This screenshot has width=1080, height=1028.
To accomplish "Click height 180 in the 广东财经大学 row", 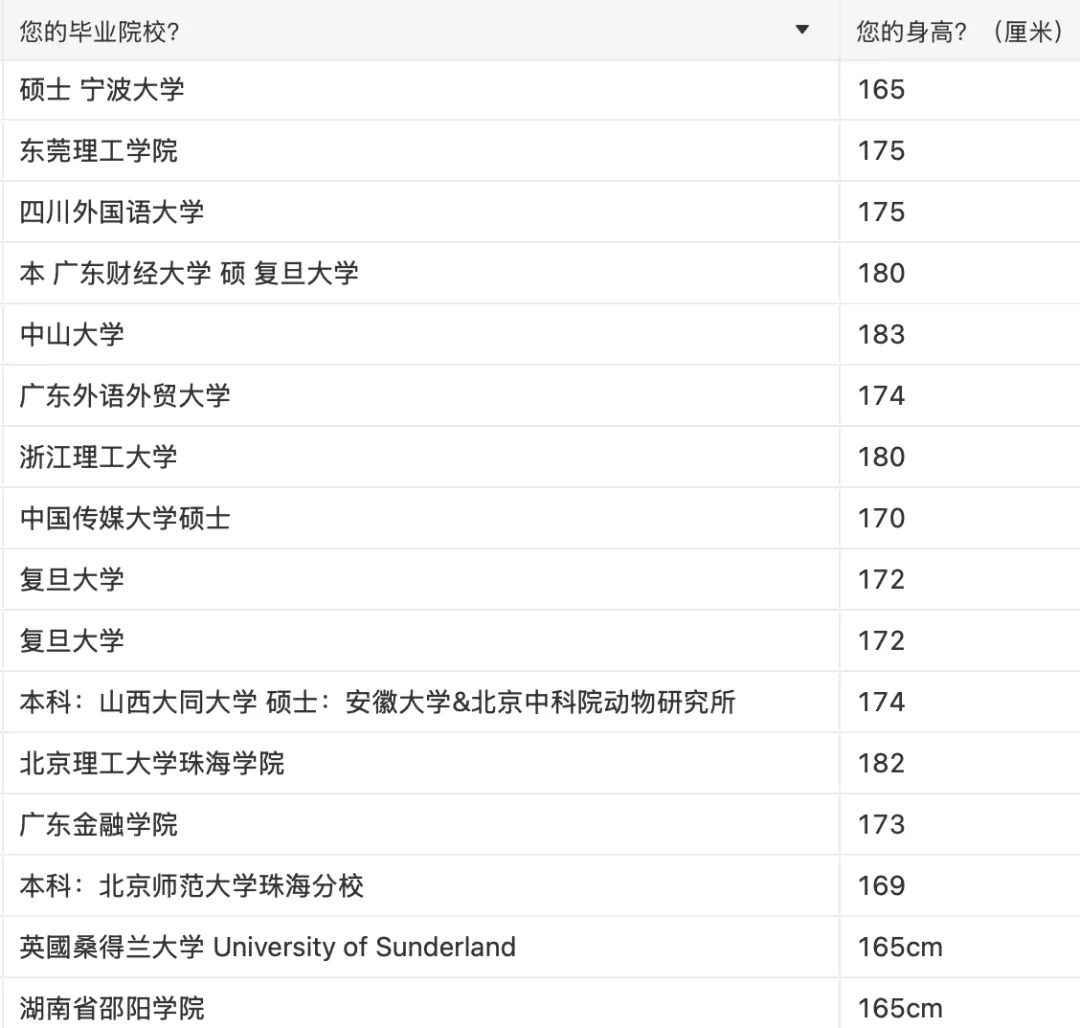I will pyautogui.click(x=960, y=273).
